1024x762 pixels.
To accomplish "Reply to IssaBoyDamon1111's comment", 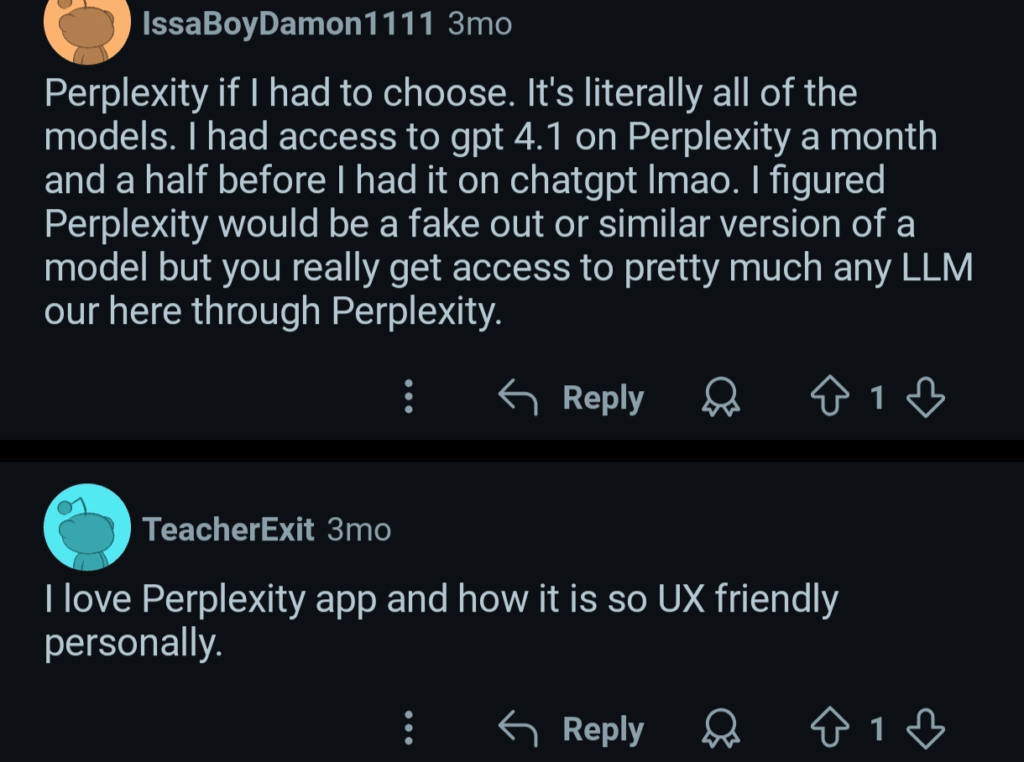I will coord(603,398).
